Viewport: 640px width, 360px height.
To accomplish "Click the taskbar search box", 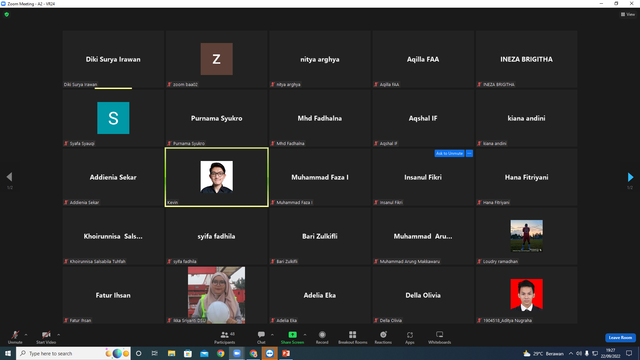I will click(74, 353).
